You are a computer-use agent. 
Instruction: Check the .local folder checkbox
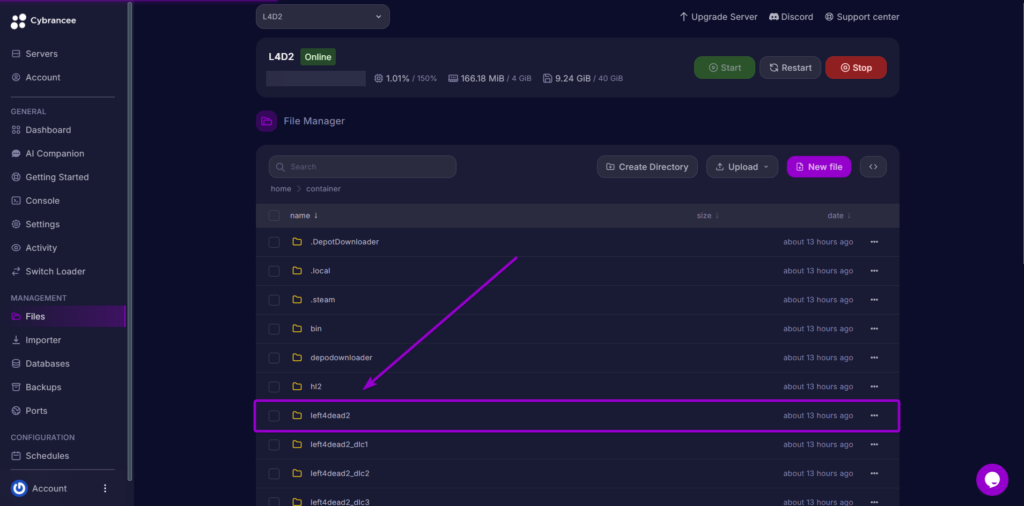tap(274, 271)
